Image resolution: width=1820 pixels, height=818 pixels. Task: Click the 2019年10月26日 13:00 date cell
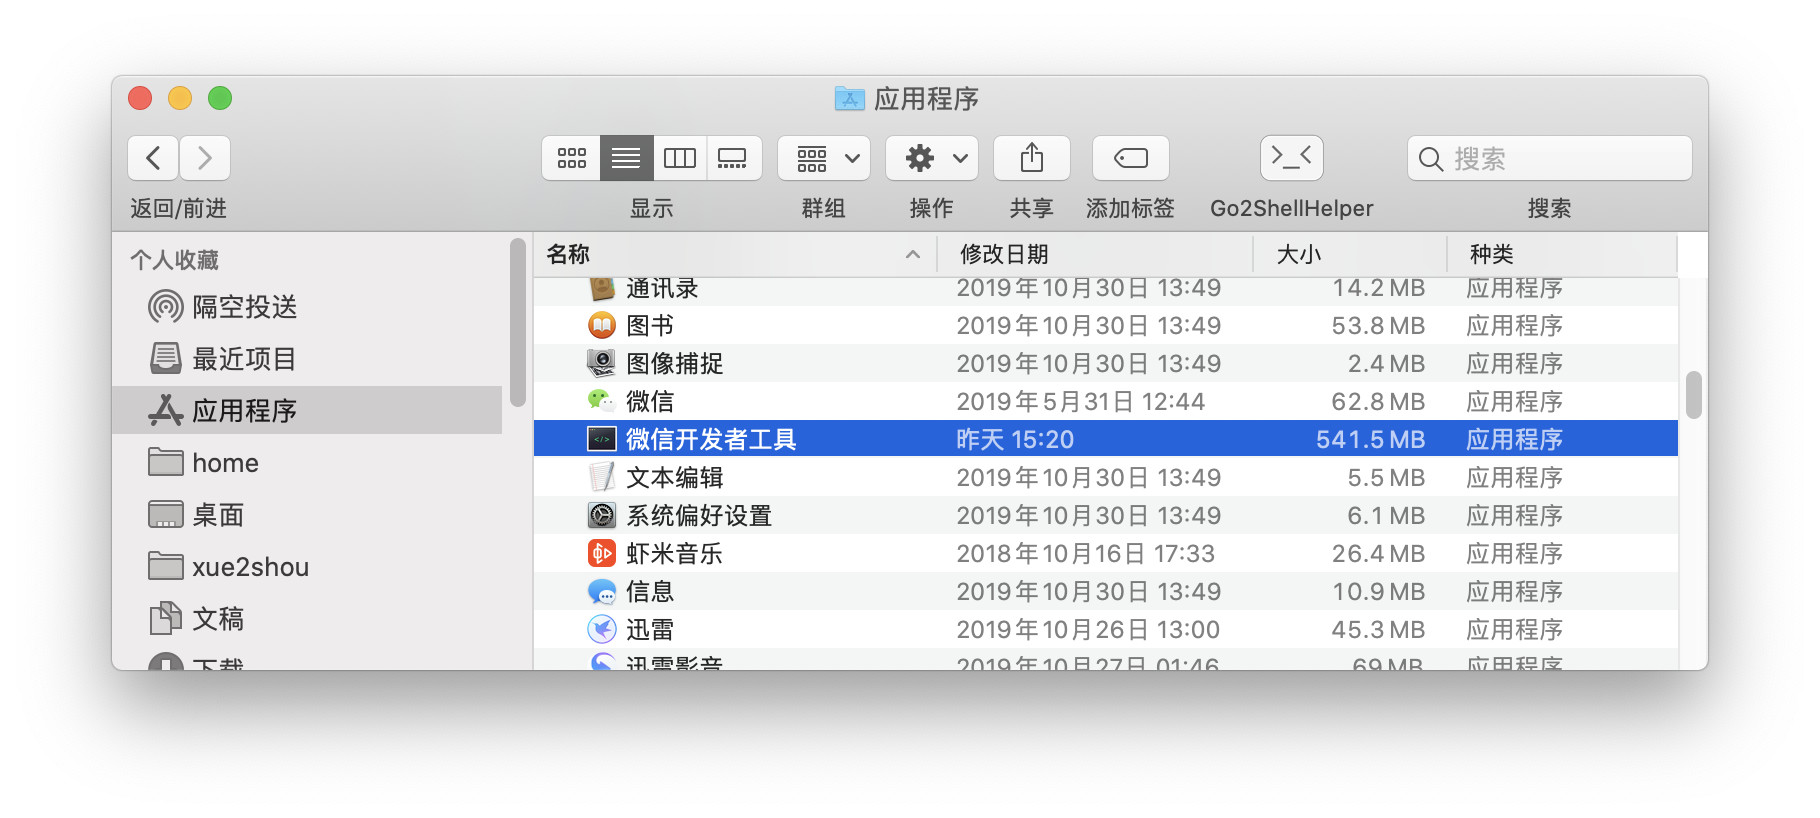(x=1088, y=629)
